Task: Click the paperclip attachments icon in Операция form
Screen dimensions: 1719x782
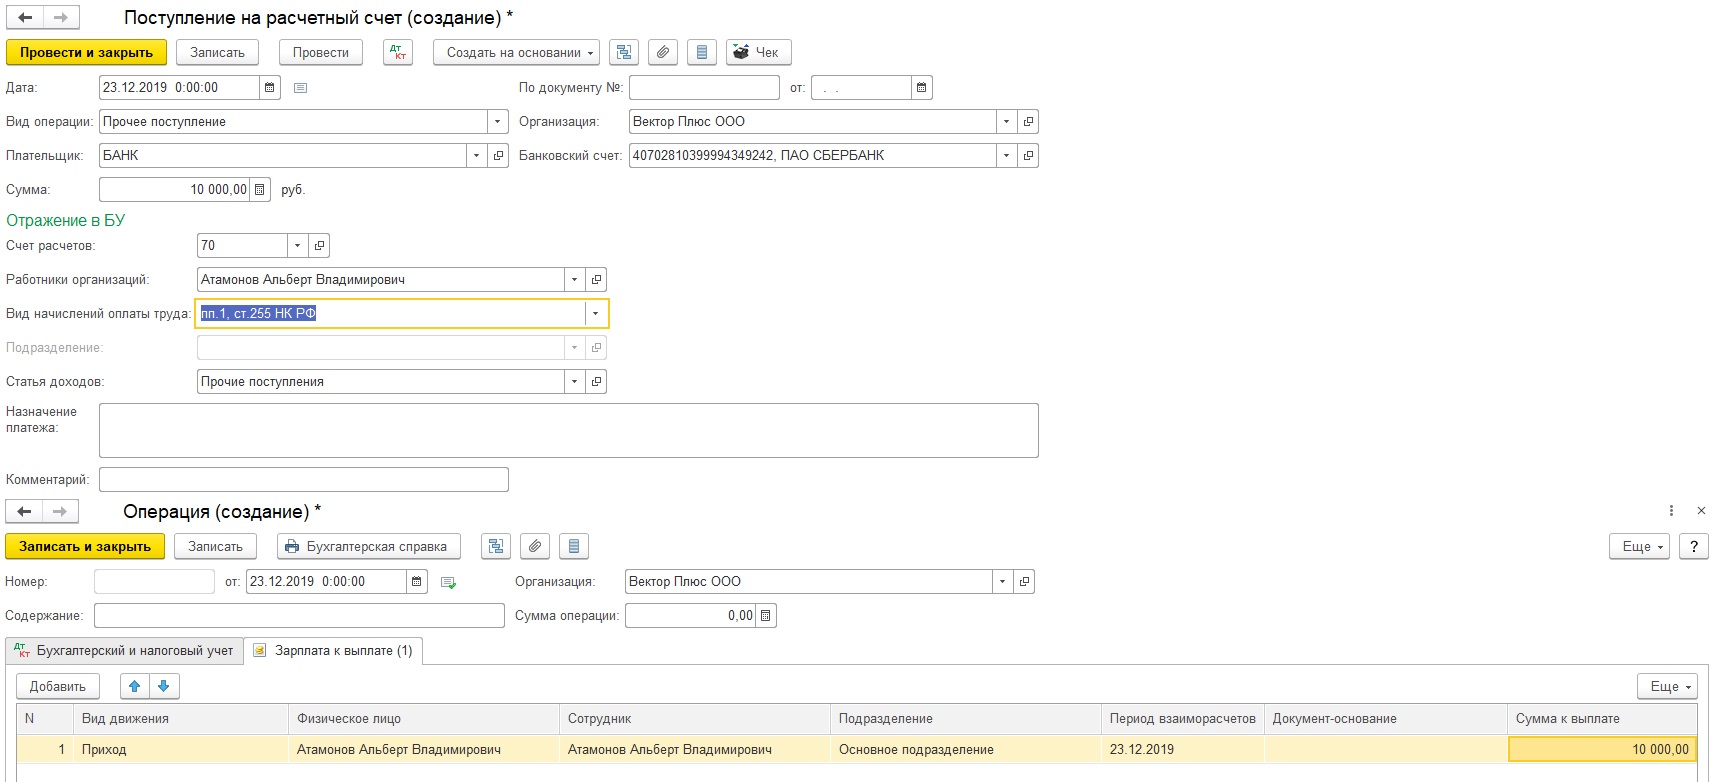Action: click(535, 546)
